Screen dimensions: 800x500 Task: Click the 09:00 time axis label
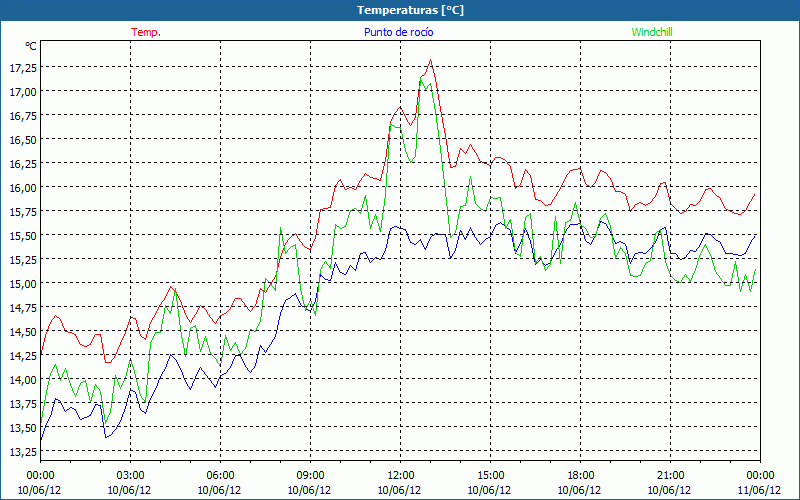(311, 476)
